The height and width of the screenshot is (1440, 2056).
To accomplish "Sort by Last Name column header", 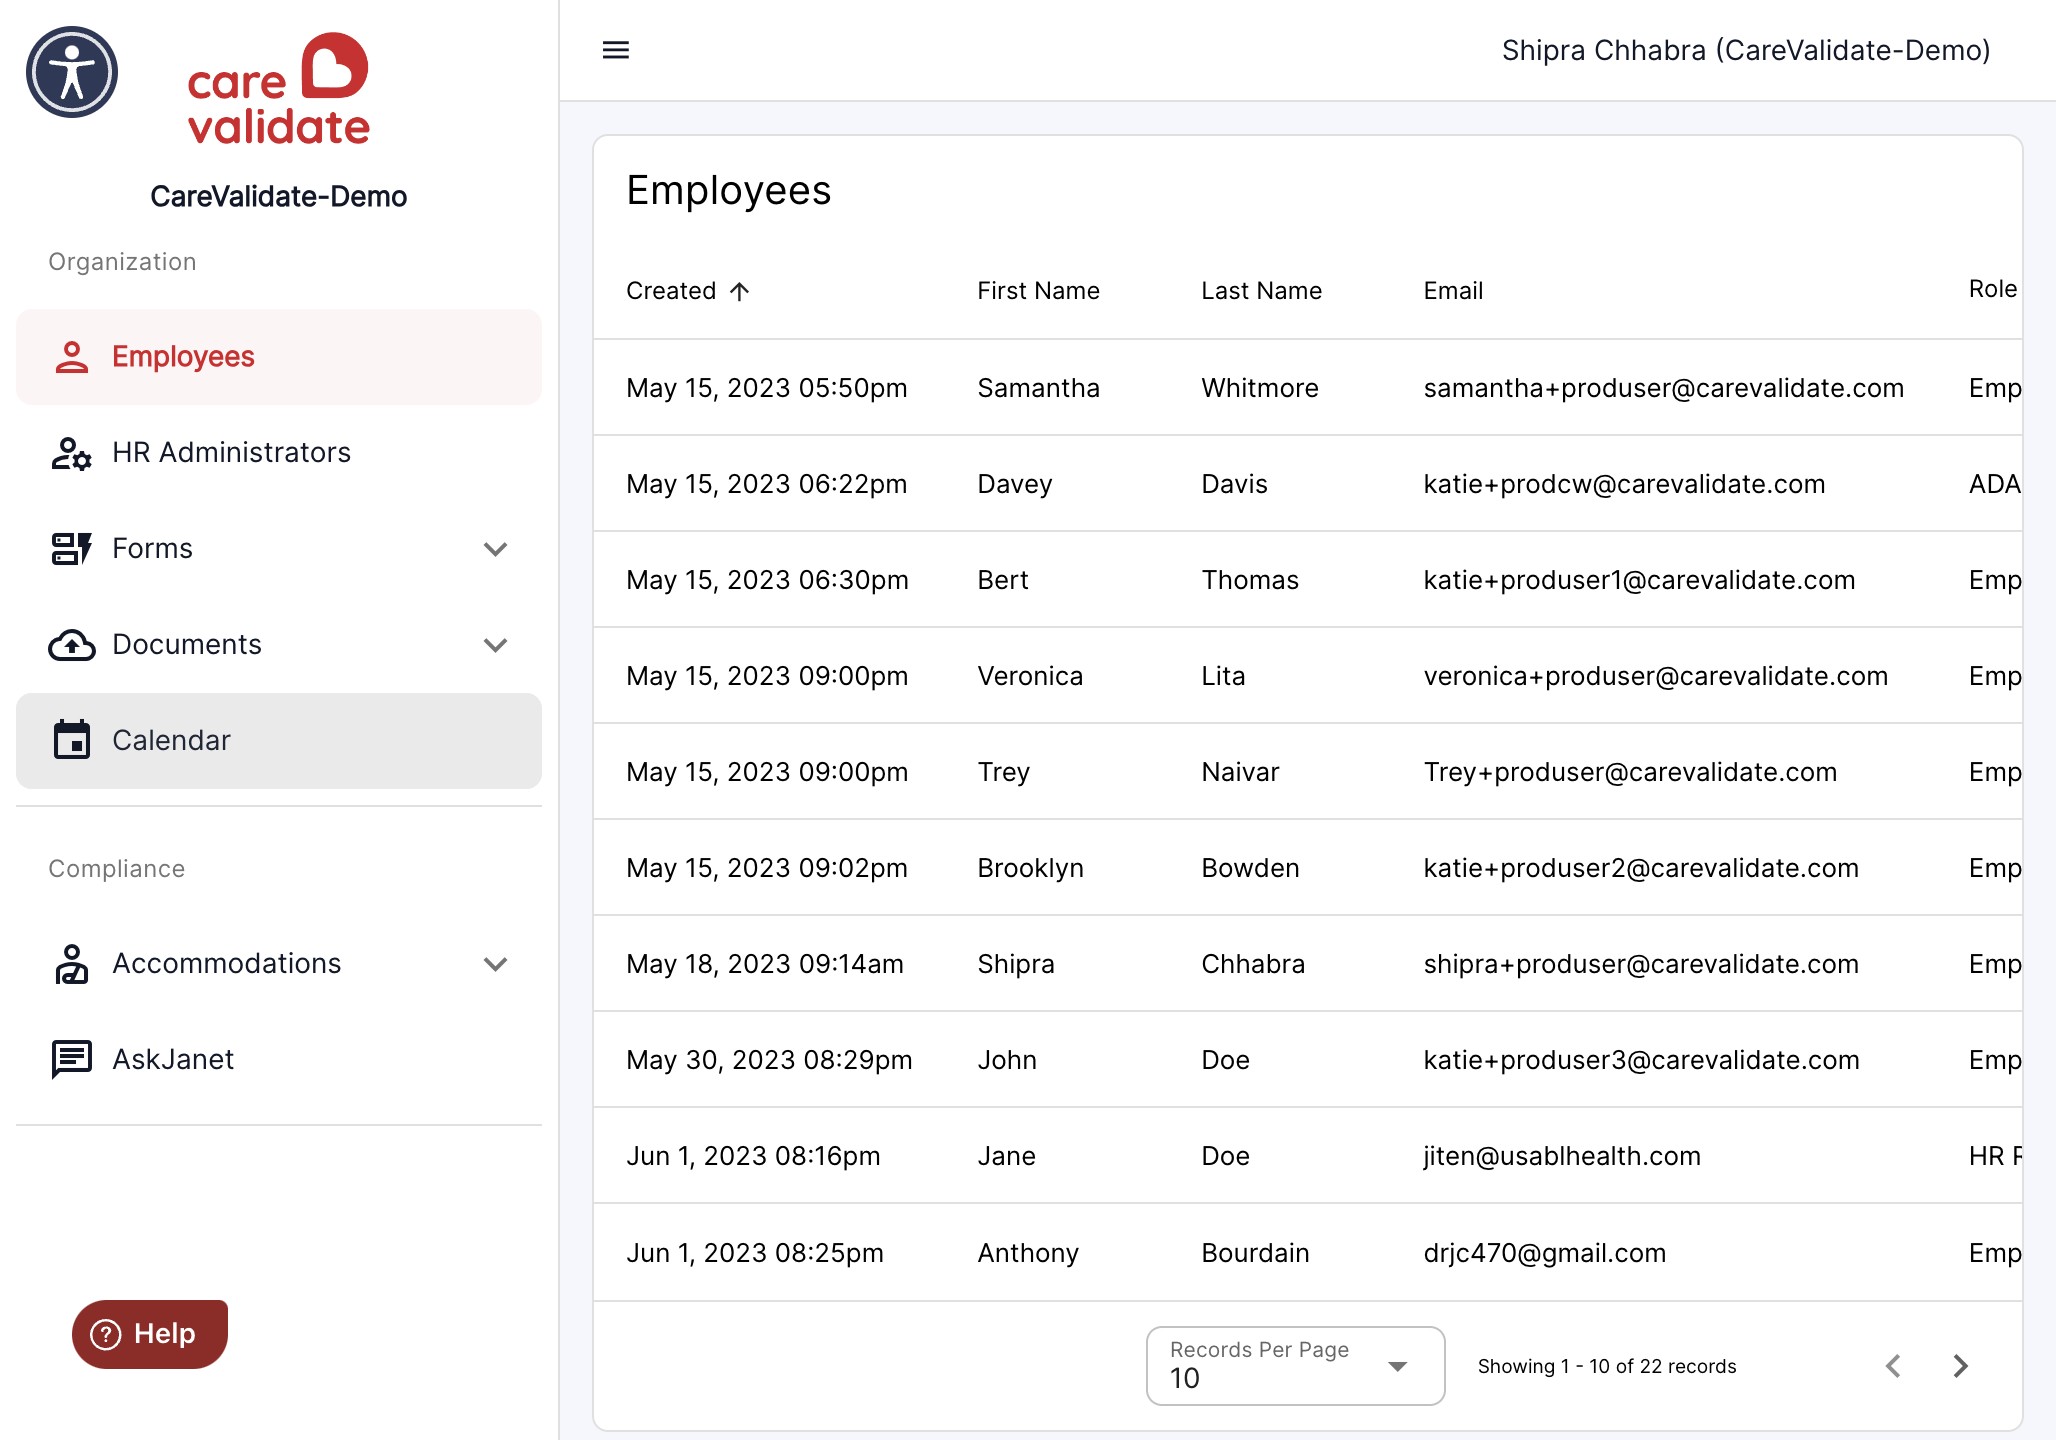I will click(x=1261, y=291).
